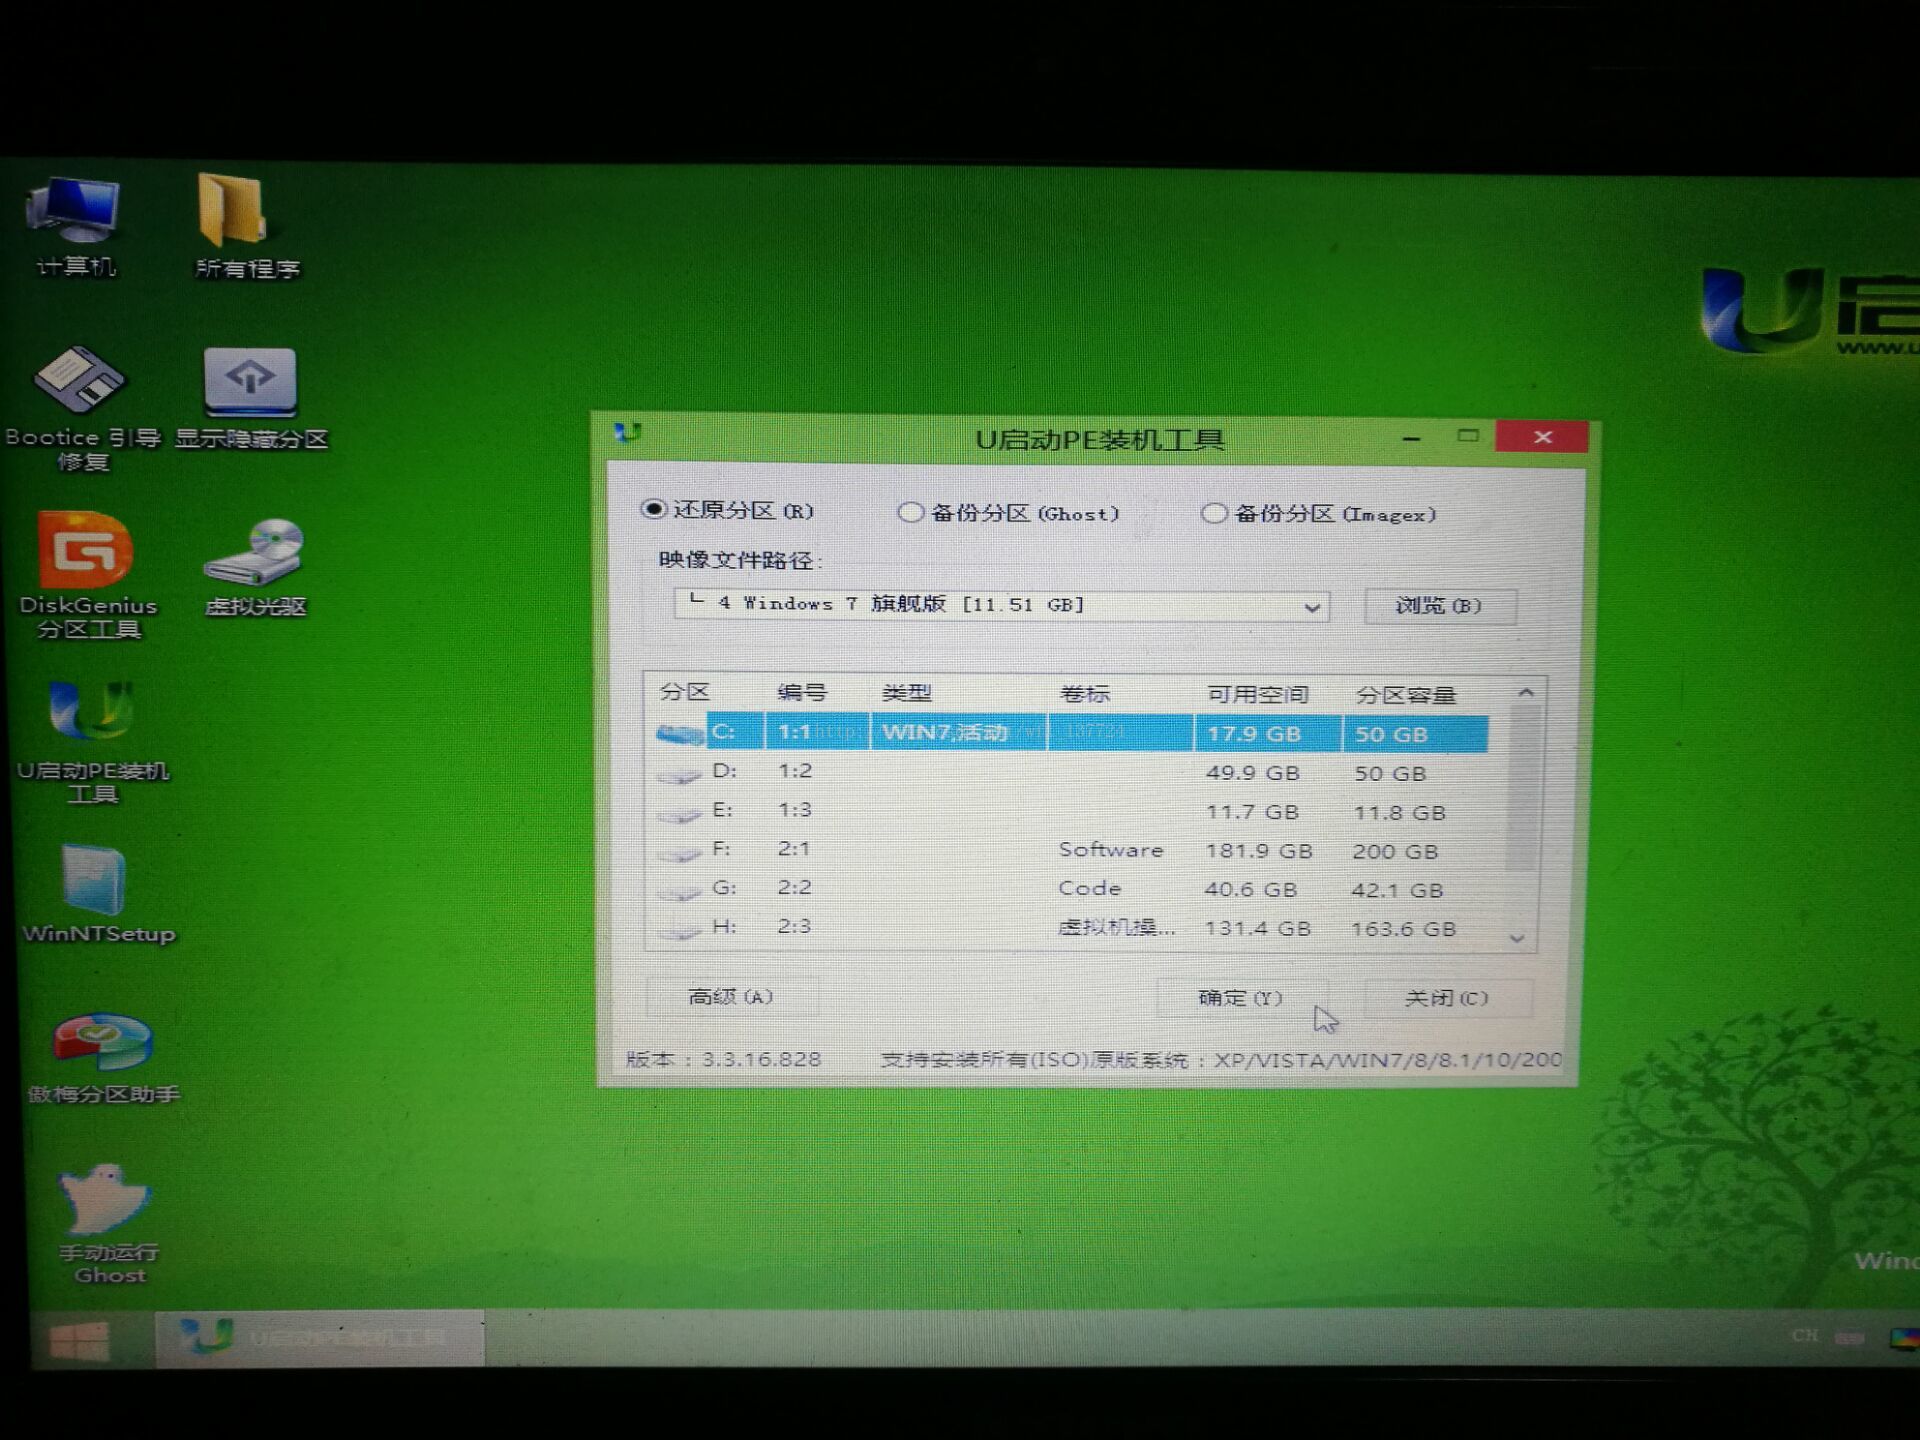Click the partition list scrollbar thumb
Image resolution: width=1920 pixels, height=1440 pixels.
[x=1522, y=788]
